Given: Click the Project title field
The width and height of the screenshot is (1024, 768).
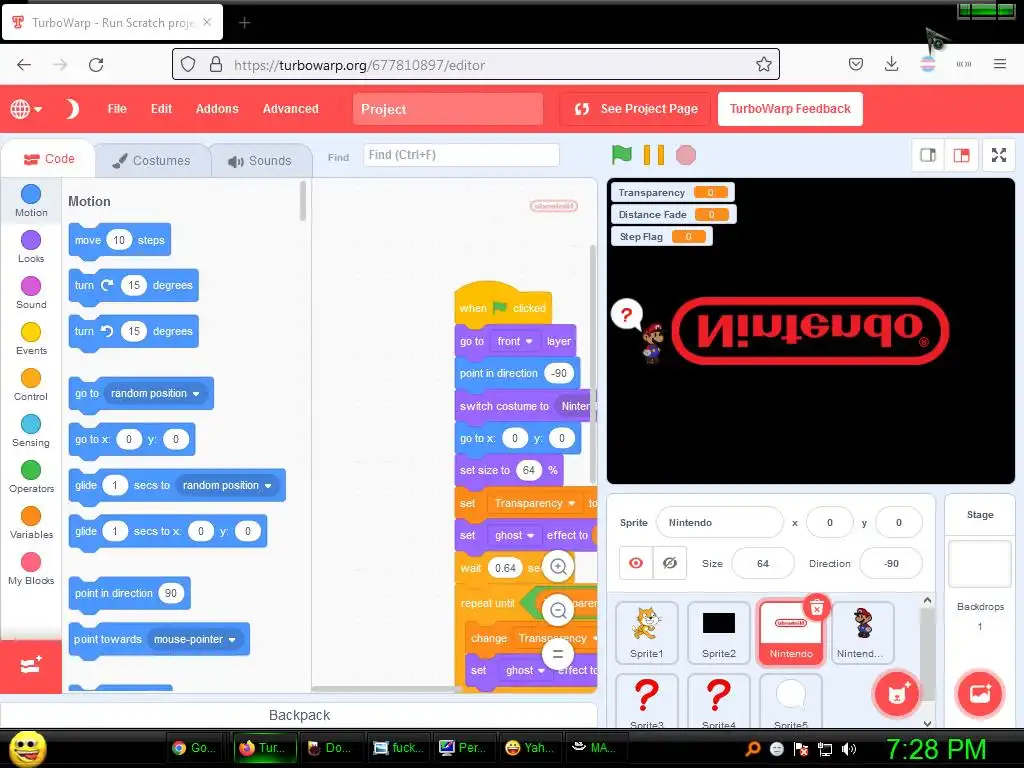Looking at the screenshot, I should (448, 109).
